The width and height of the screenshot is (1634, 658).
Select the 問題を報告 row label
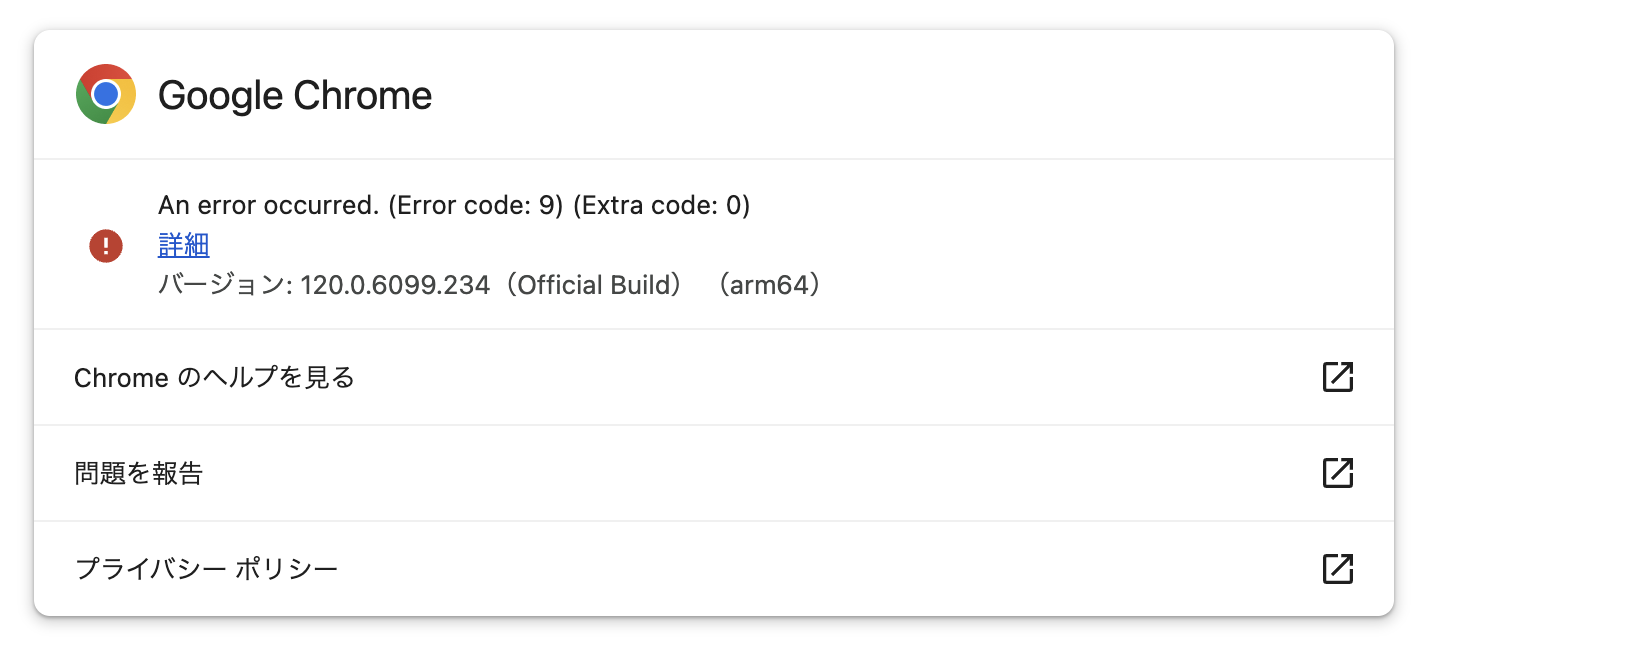tap(139, 473)
